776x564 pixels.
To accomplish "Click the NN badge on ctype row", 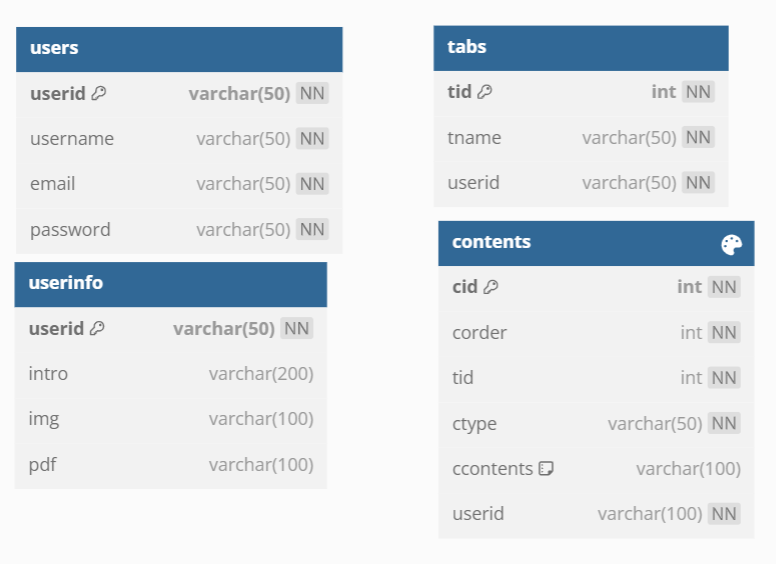I will 724,423.
